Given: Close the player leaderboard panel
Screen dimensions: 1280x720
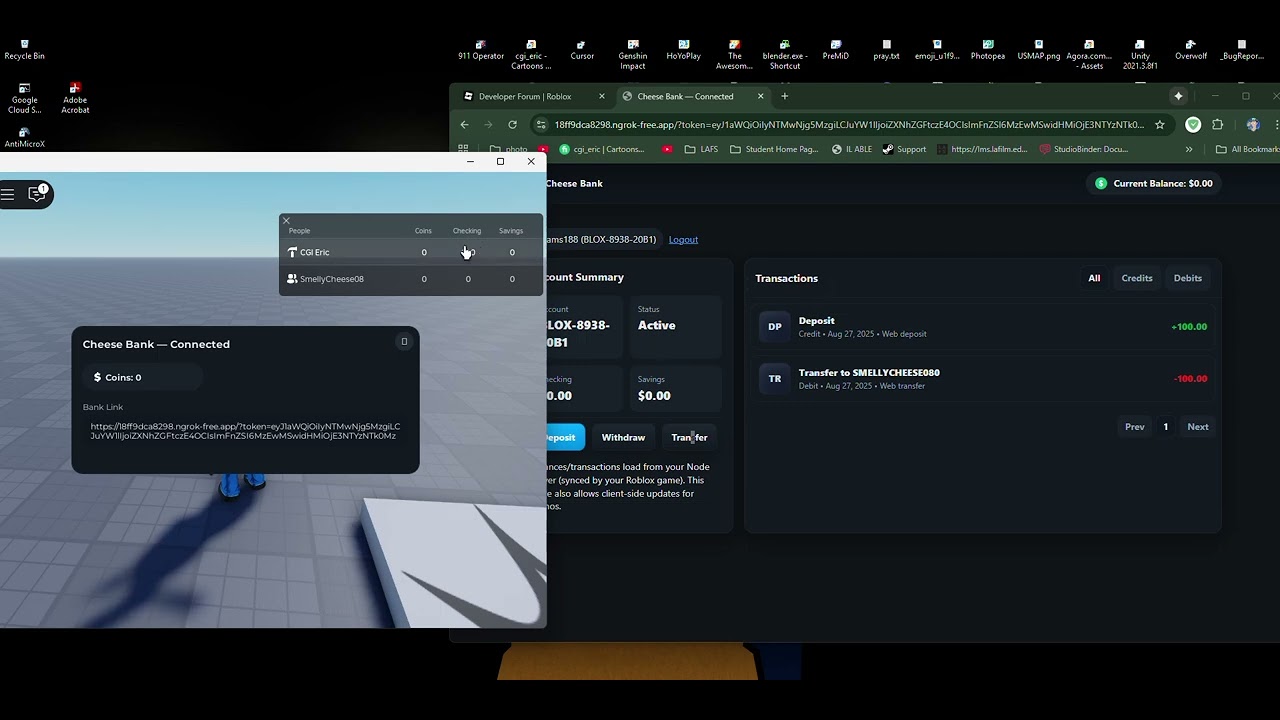Looking at the screenshot, I should 286,221.
